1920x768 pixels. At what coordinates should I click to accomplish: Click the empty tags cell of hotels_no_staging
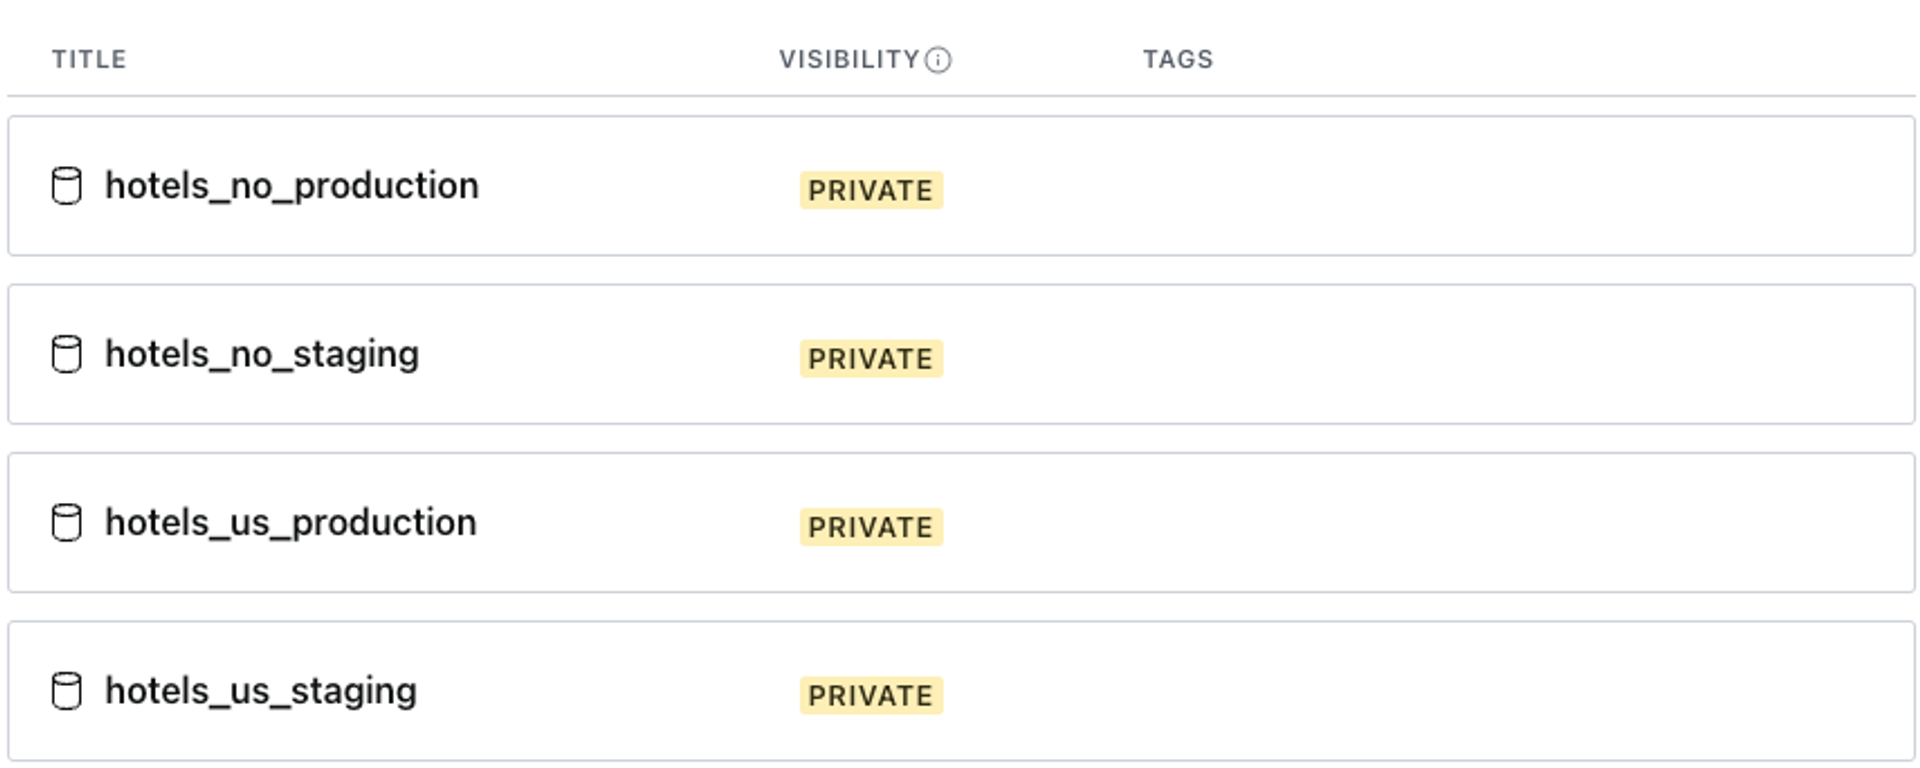pyautogui.click(x=1400, y=354)
